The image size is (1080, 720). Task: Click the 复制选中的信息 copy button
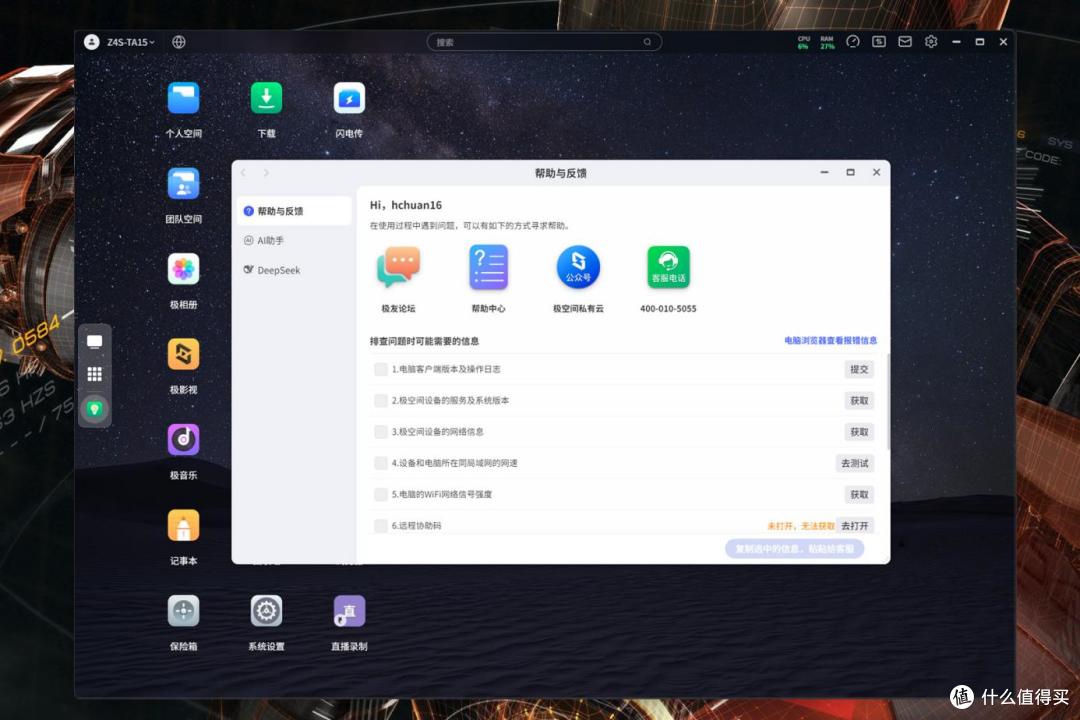tap(794, 549)
